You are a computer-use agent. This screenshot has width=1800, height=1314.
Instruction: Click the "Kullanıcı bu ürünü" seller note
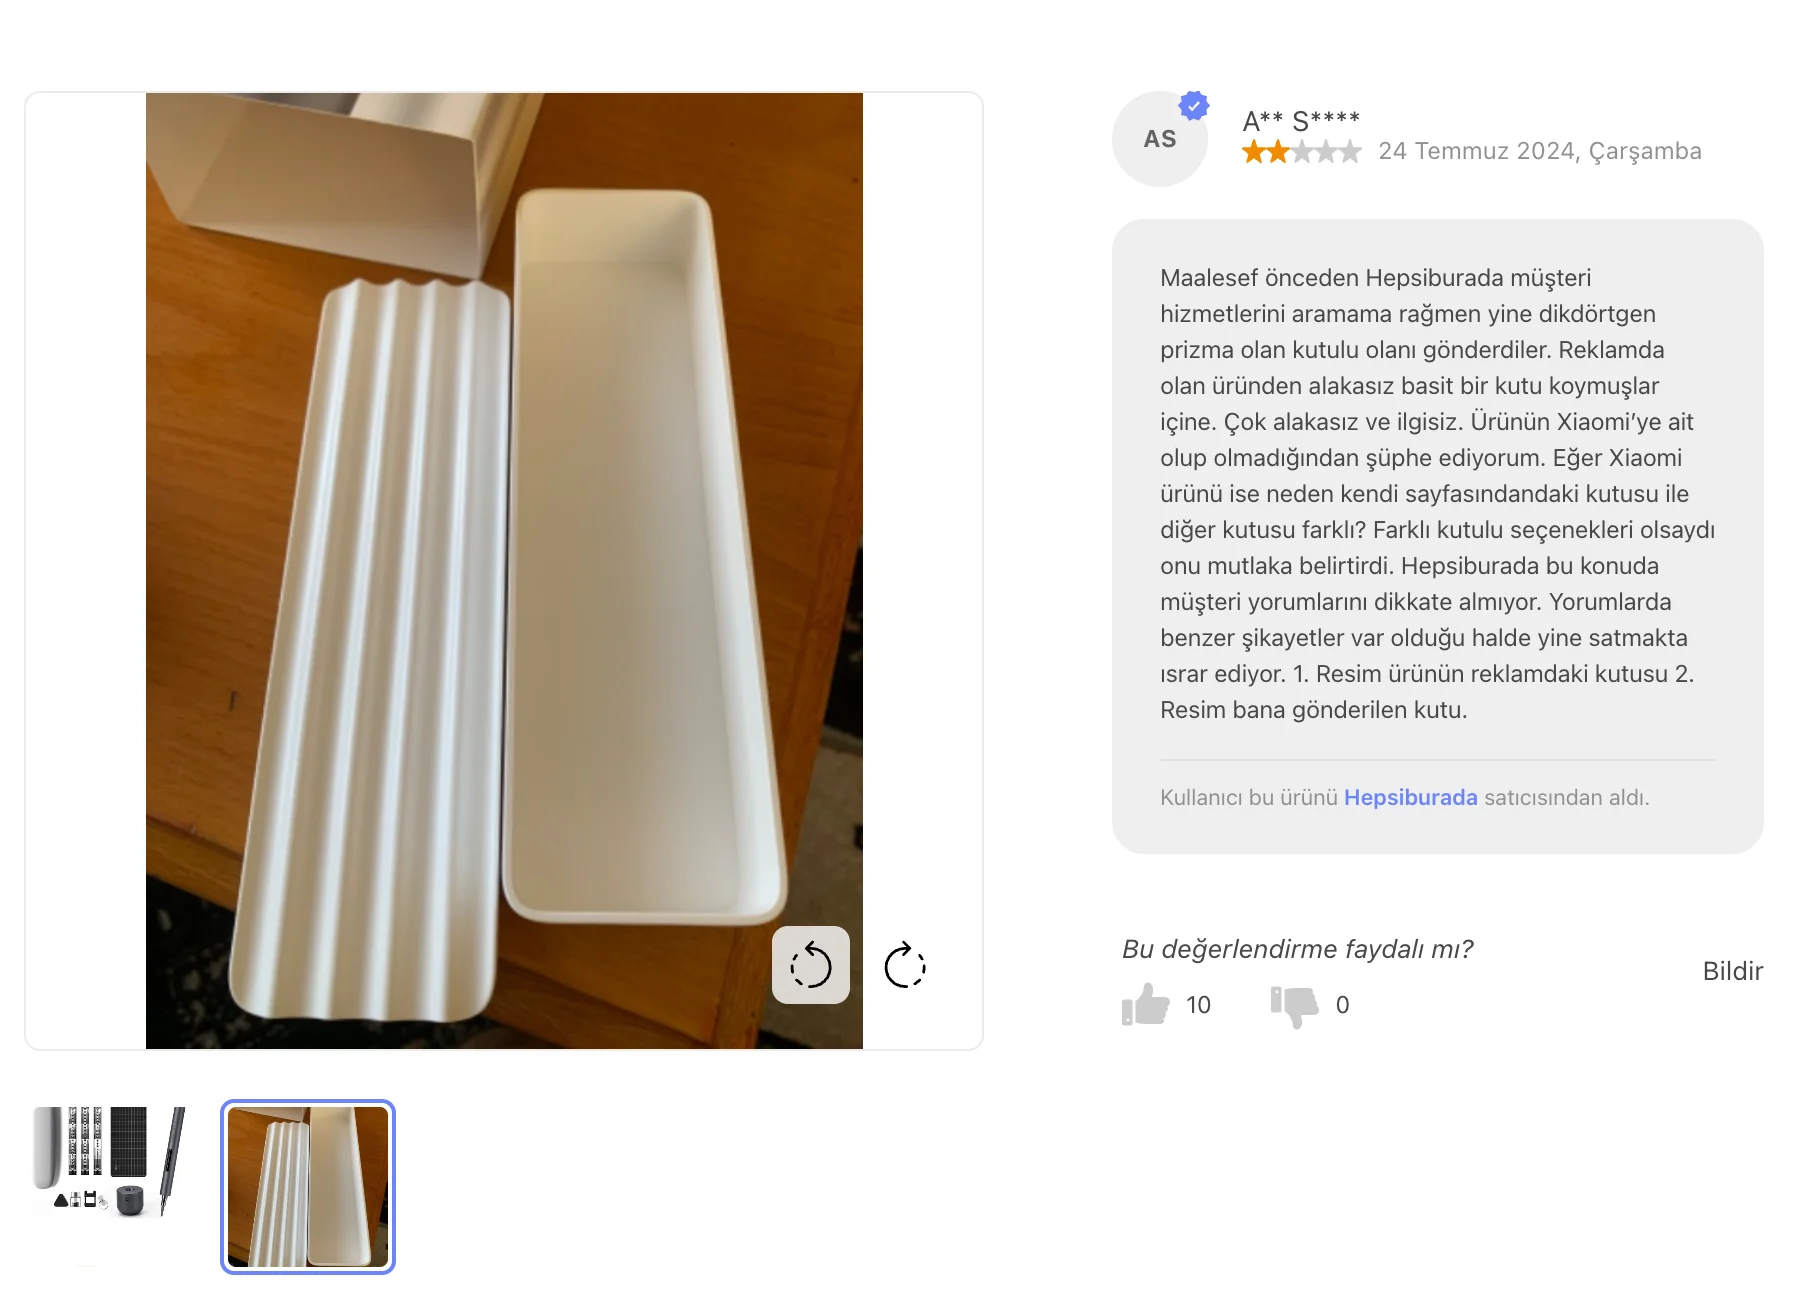pos(1404,797)
